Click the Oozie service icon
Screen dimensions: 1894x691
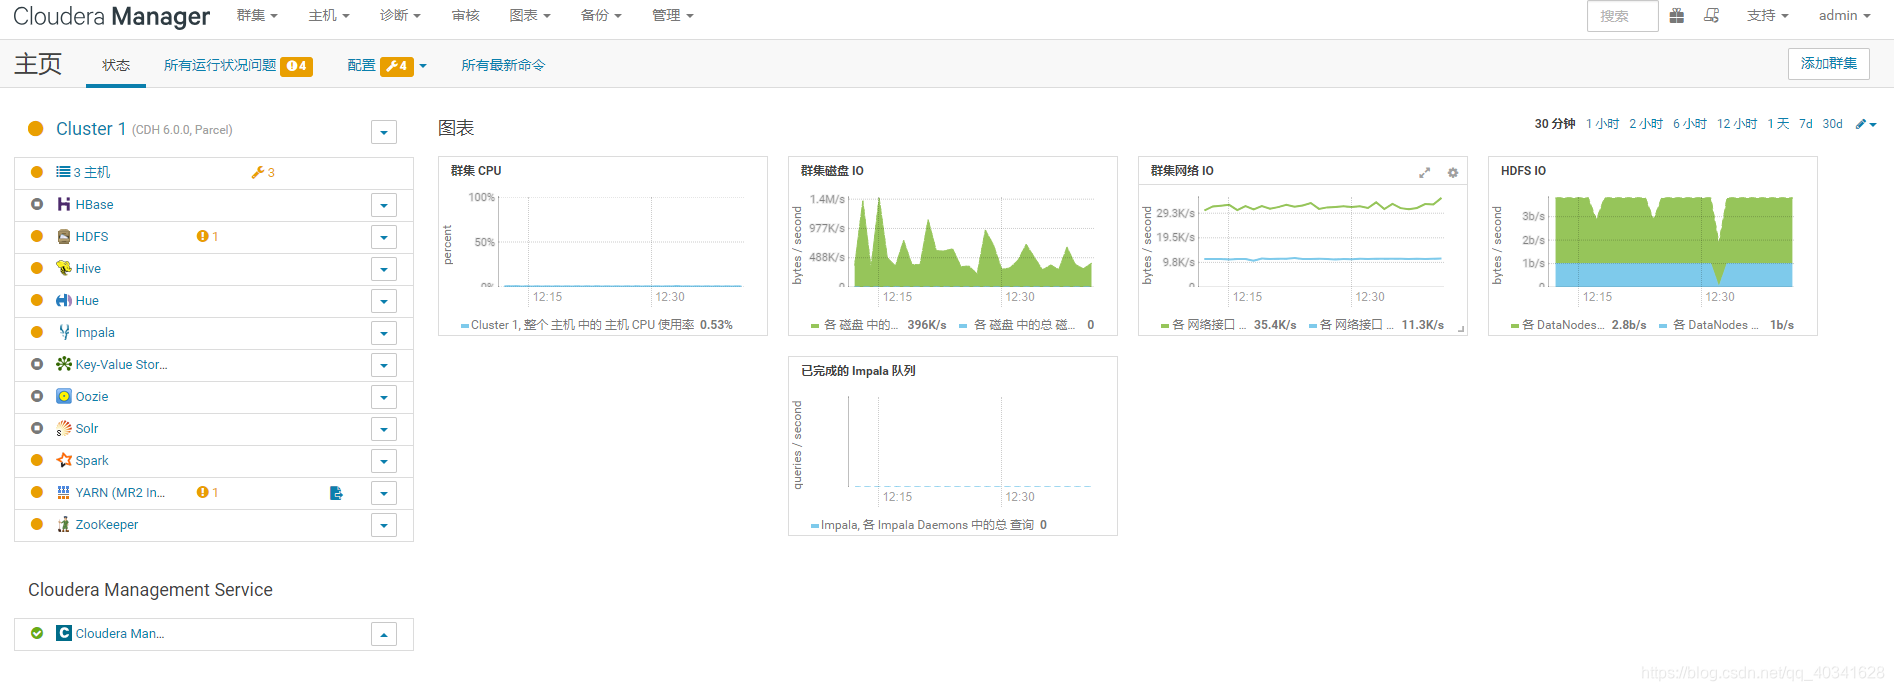point(64,396)
